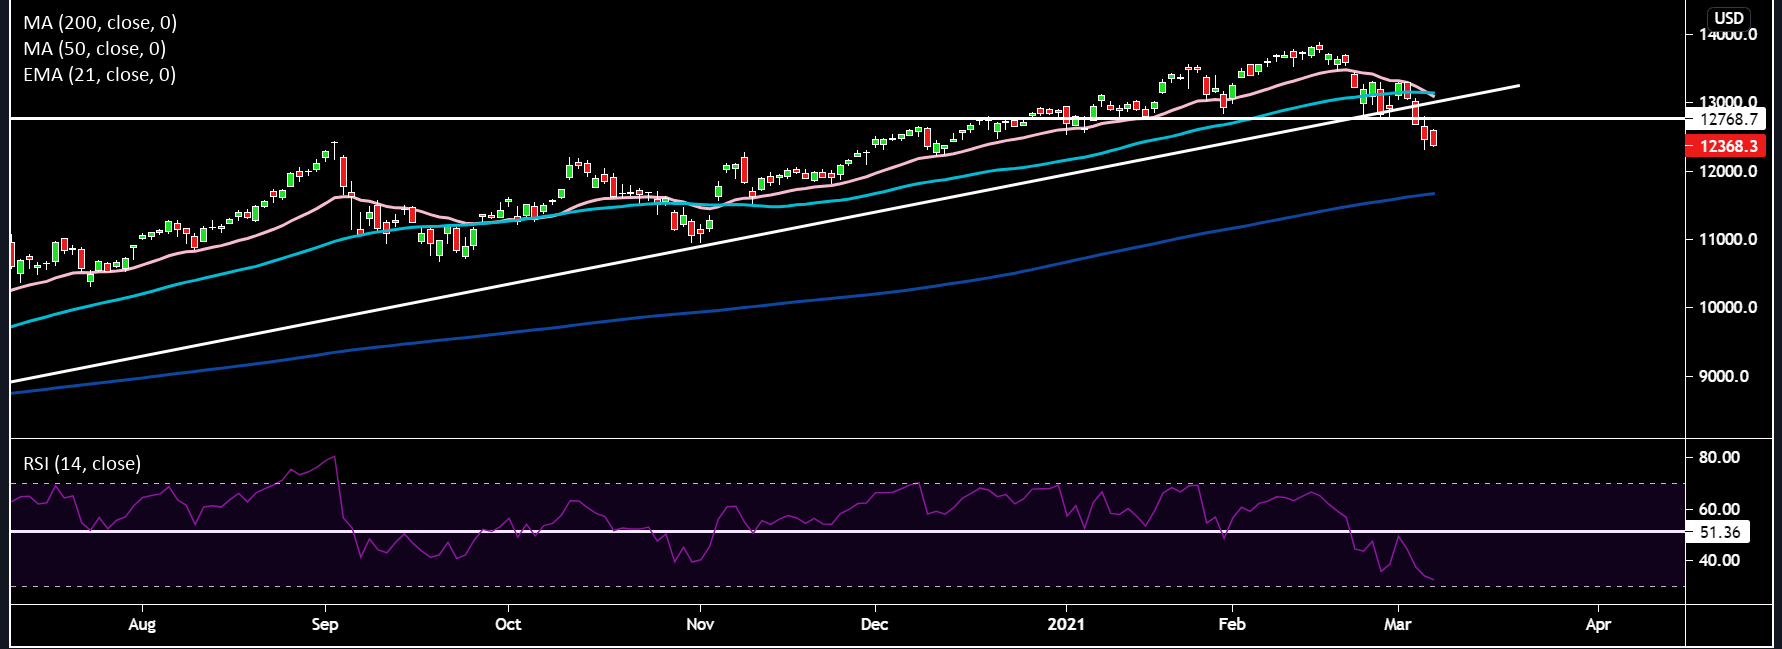This screenshot has width=1782, height=649.
Task: Click the 2021 date label on time axis
Action: point(1066,624)
